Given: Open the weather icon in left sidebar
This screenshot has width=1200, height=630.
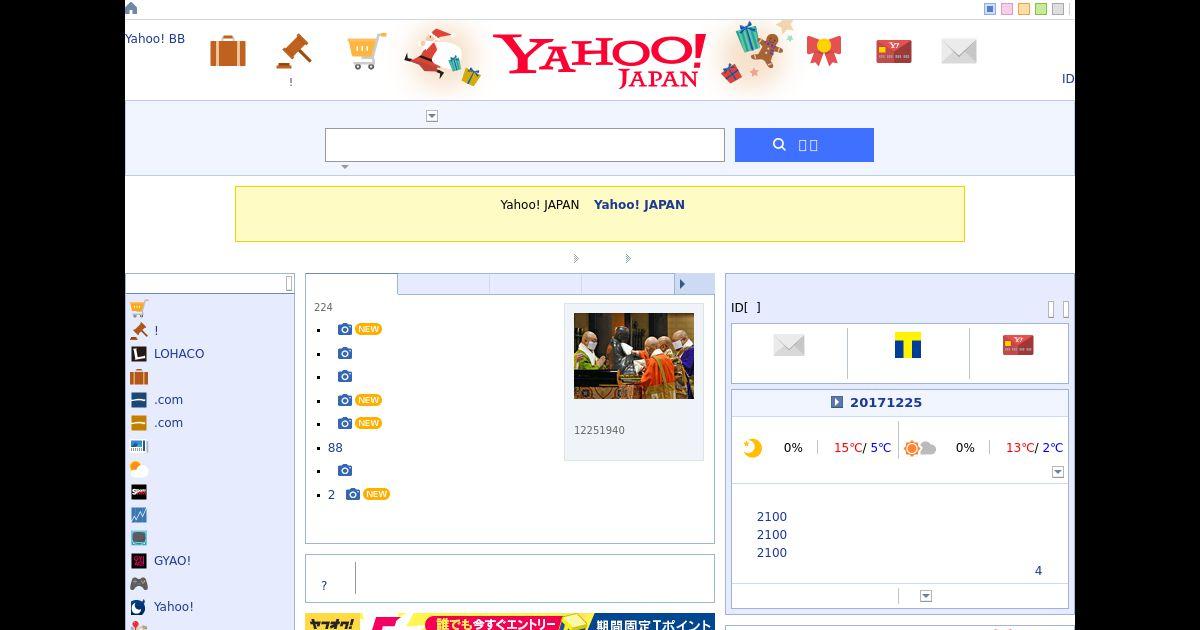Looking at the screenshot, I should (139, 469).
